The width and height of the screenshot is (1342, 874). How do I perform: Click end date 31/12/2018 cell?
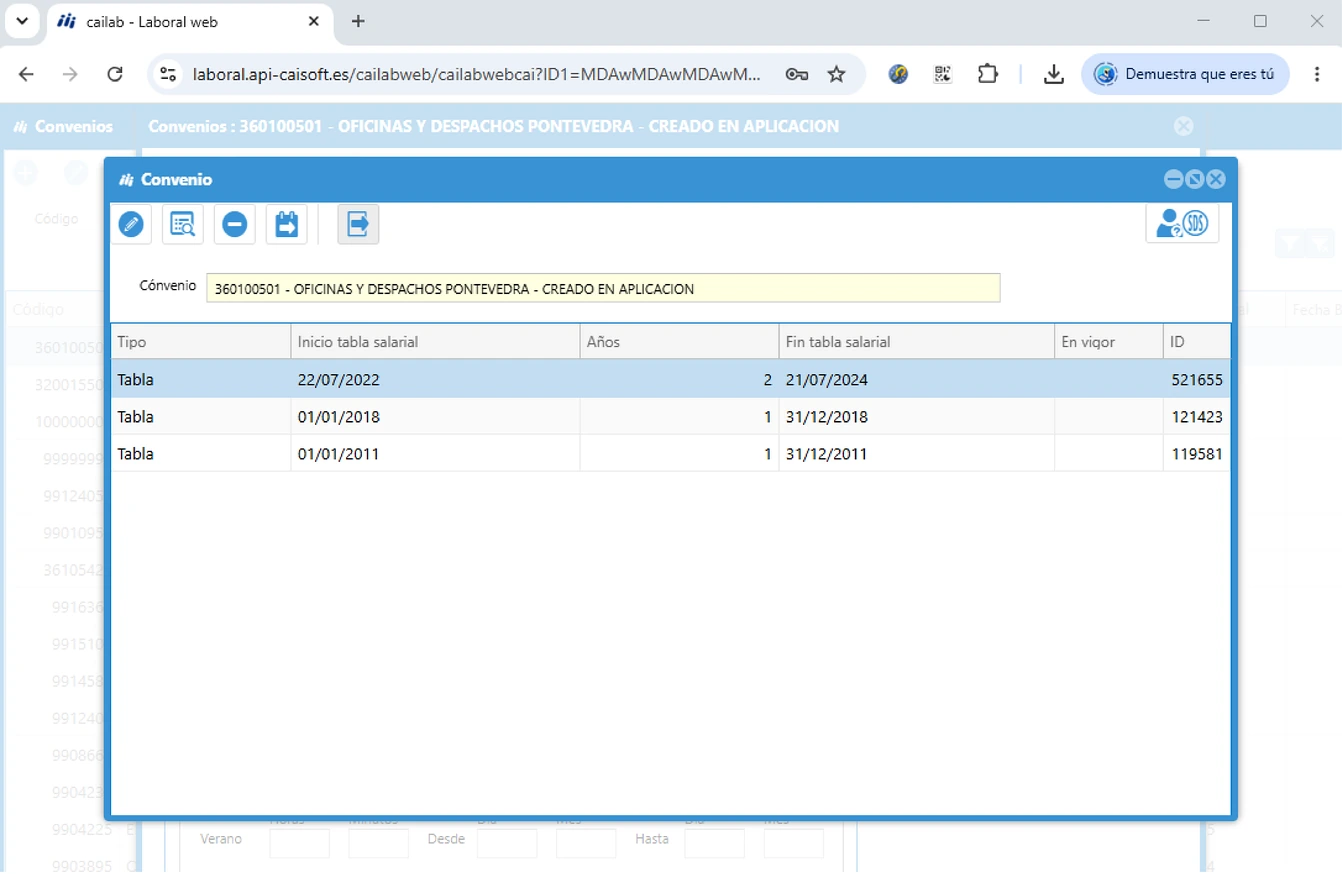coord(917,417)
